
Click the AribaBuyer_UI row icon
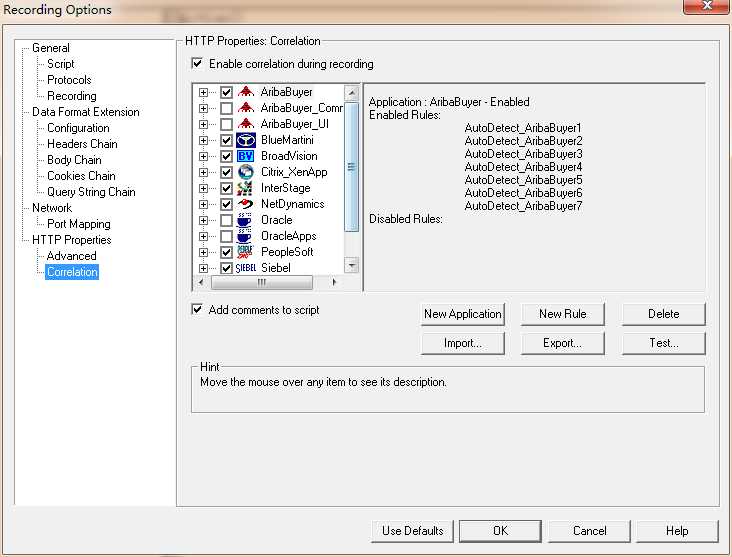coord(246,124)
